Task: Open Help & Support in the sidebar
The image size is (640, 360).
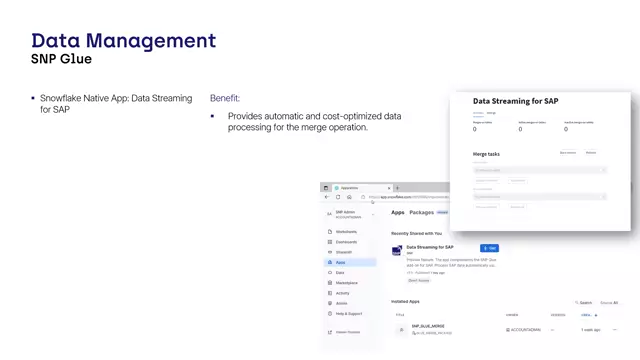Action: coord(349,314)
